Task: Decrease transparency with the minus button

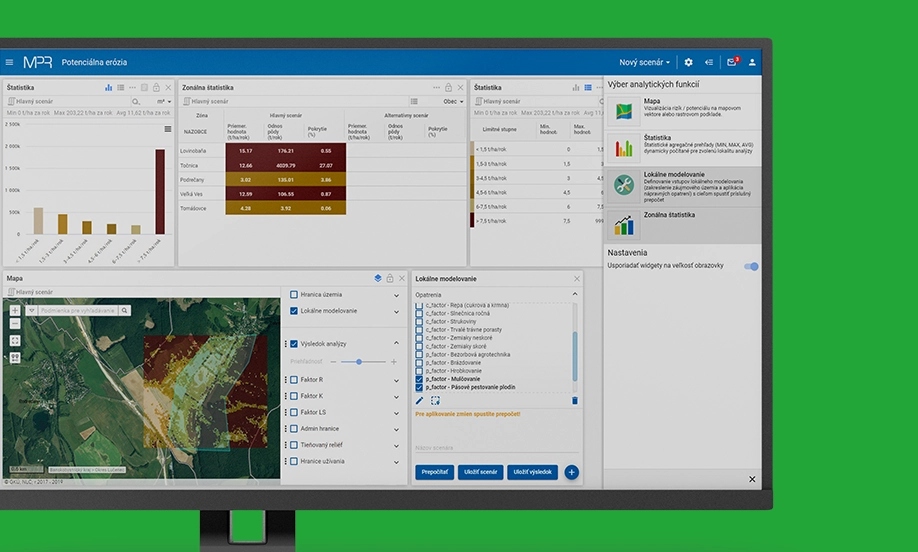Action: 333,362
